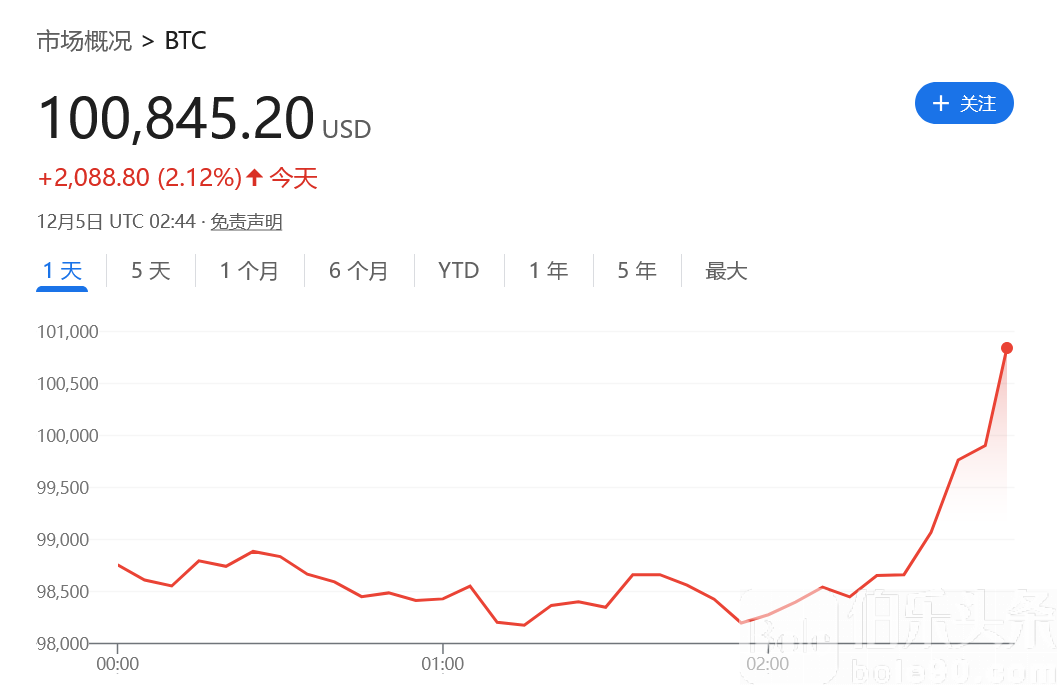Screen dimensions: 1062x690
Task: Select the YTD range tab
Action: click(459, 271)
